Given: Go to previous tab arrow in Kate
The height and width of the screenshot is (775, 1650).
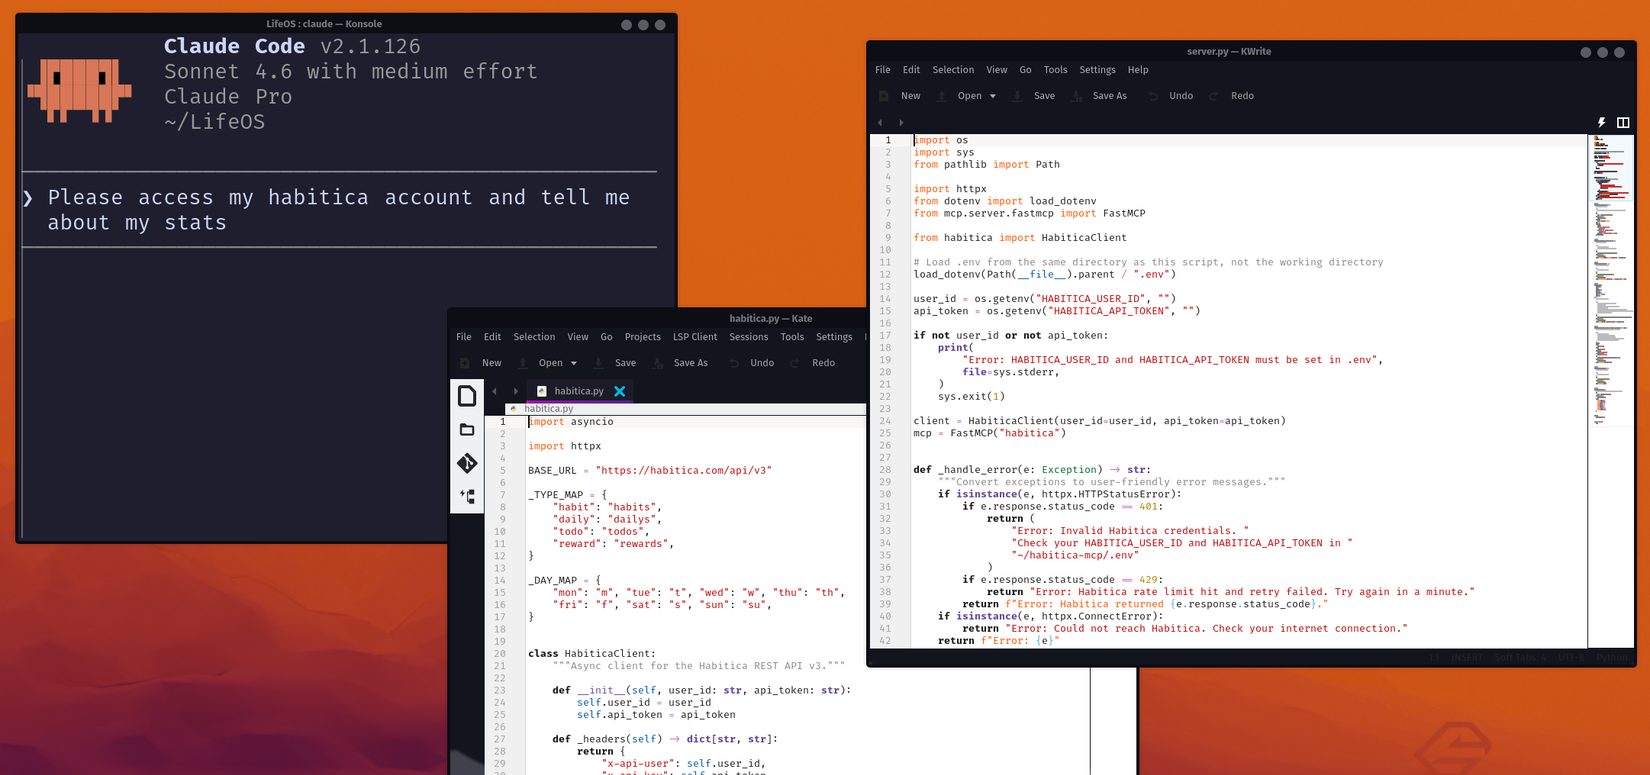Looking at the screenshot, I should (495, 391).
